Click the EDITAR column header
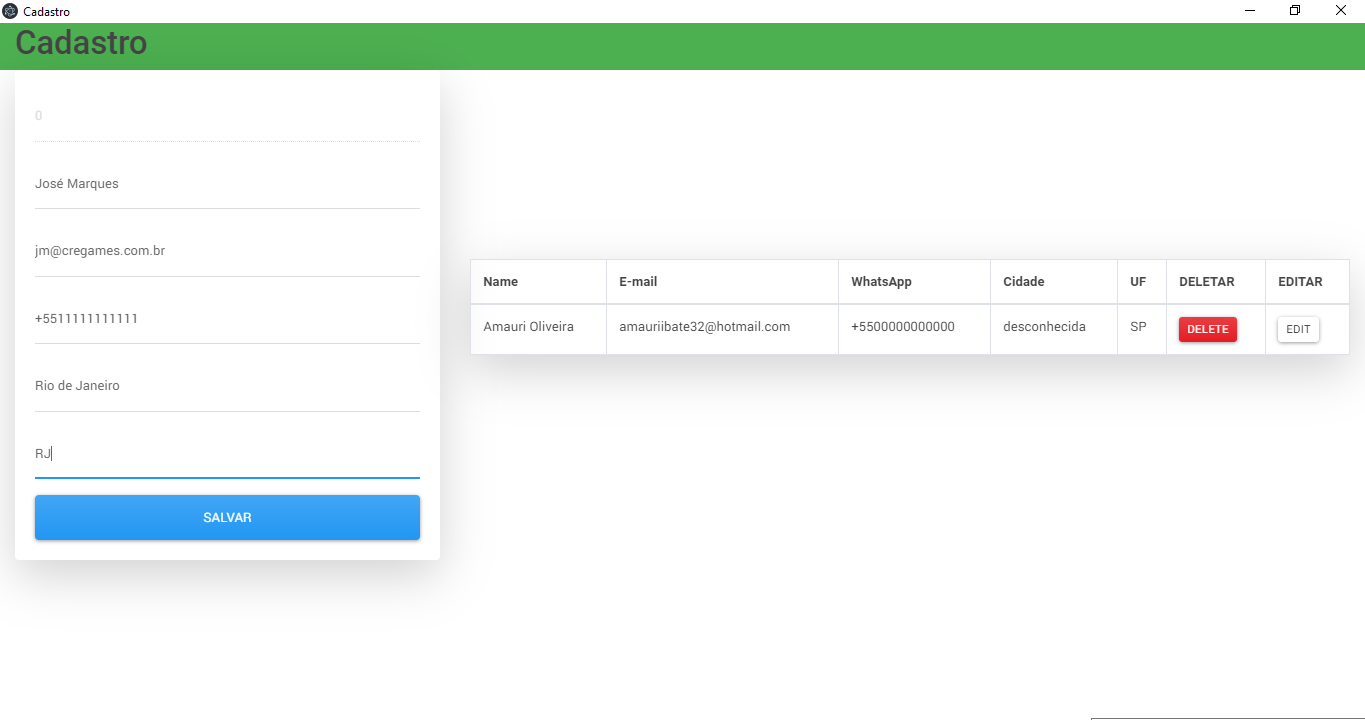The height and width of the screenshot is (720, 1365). tap(1307, 282)
